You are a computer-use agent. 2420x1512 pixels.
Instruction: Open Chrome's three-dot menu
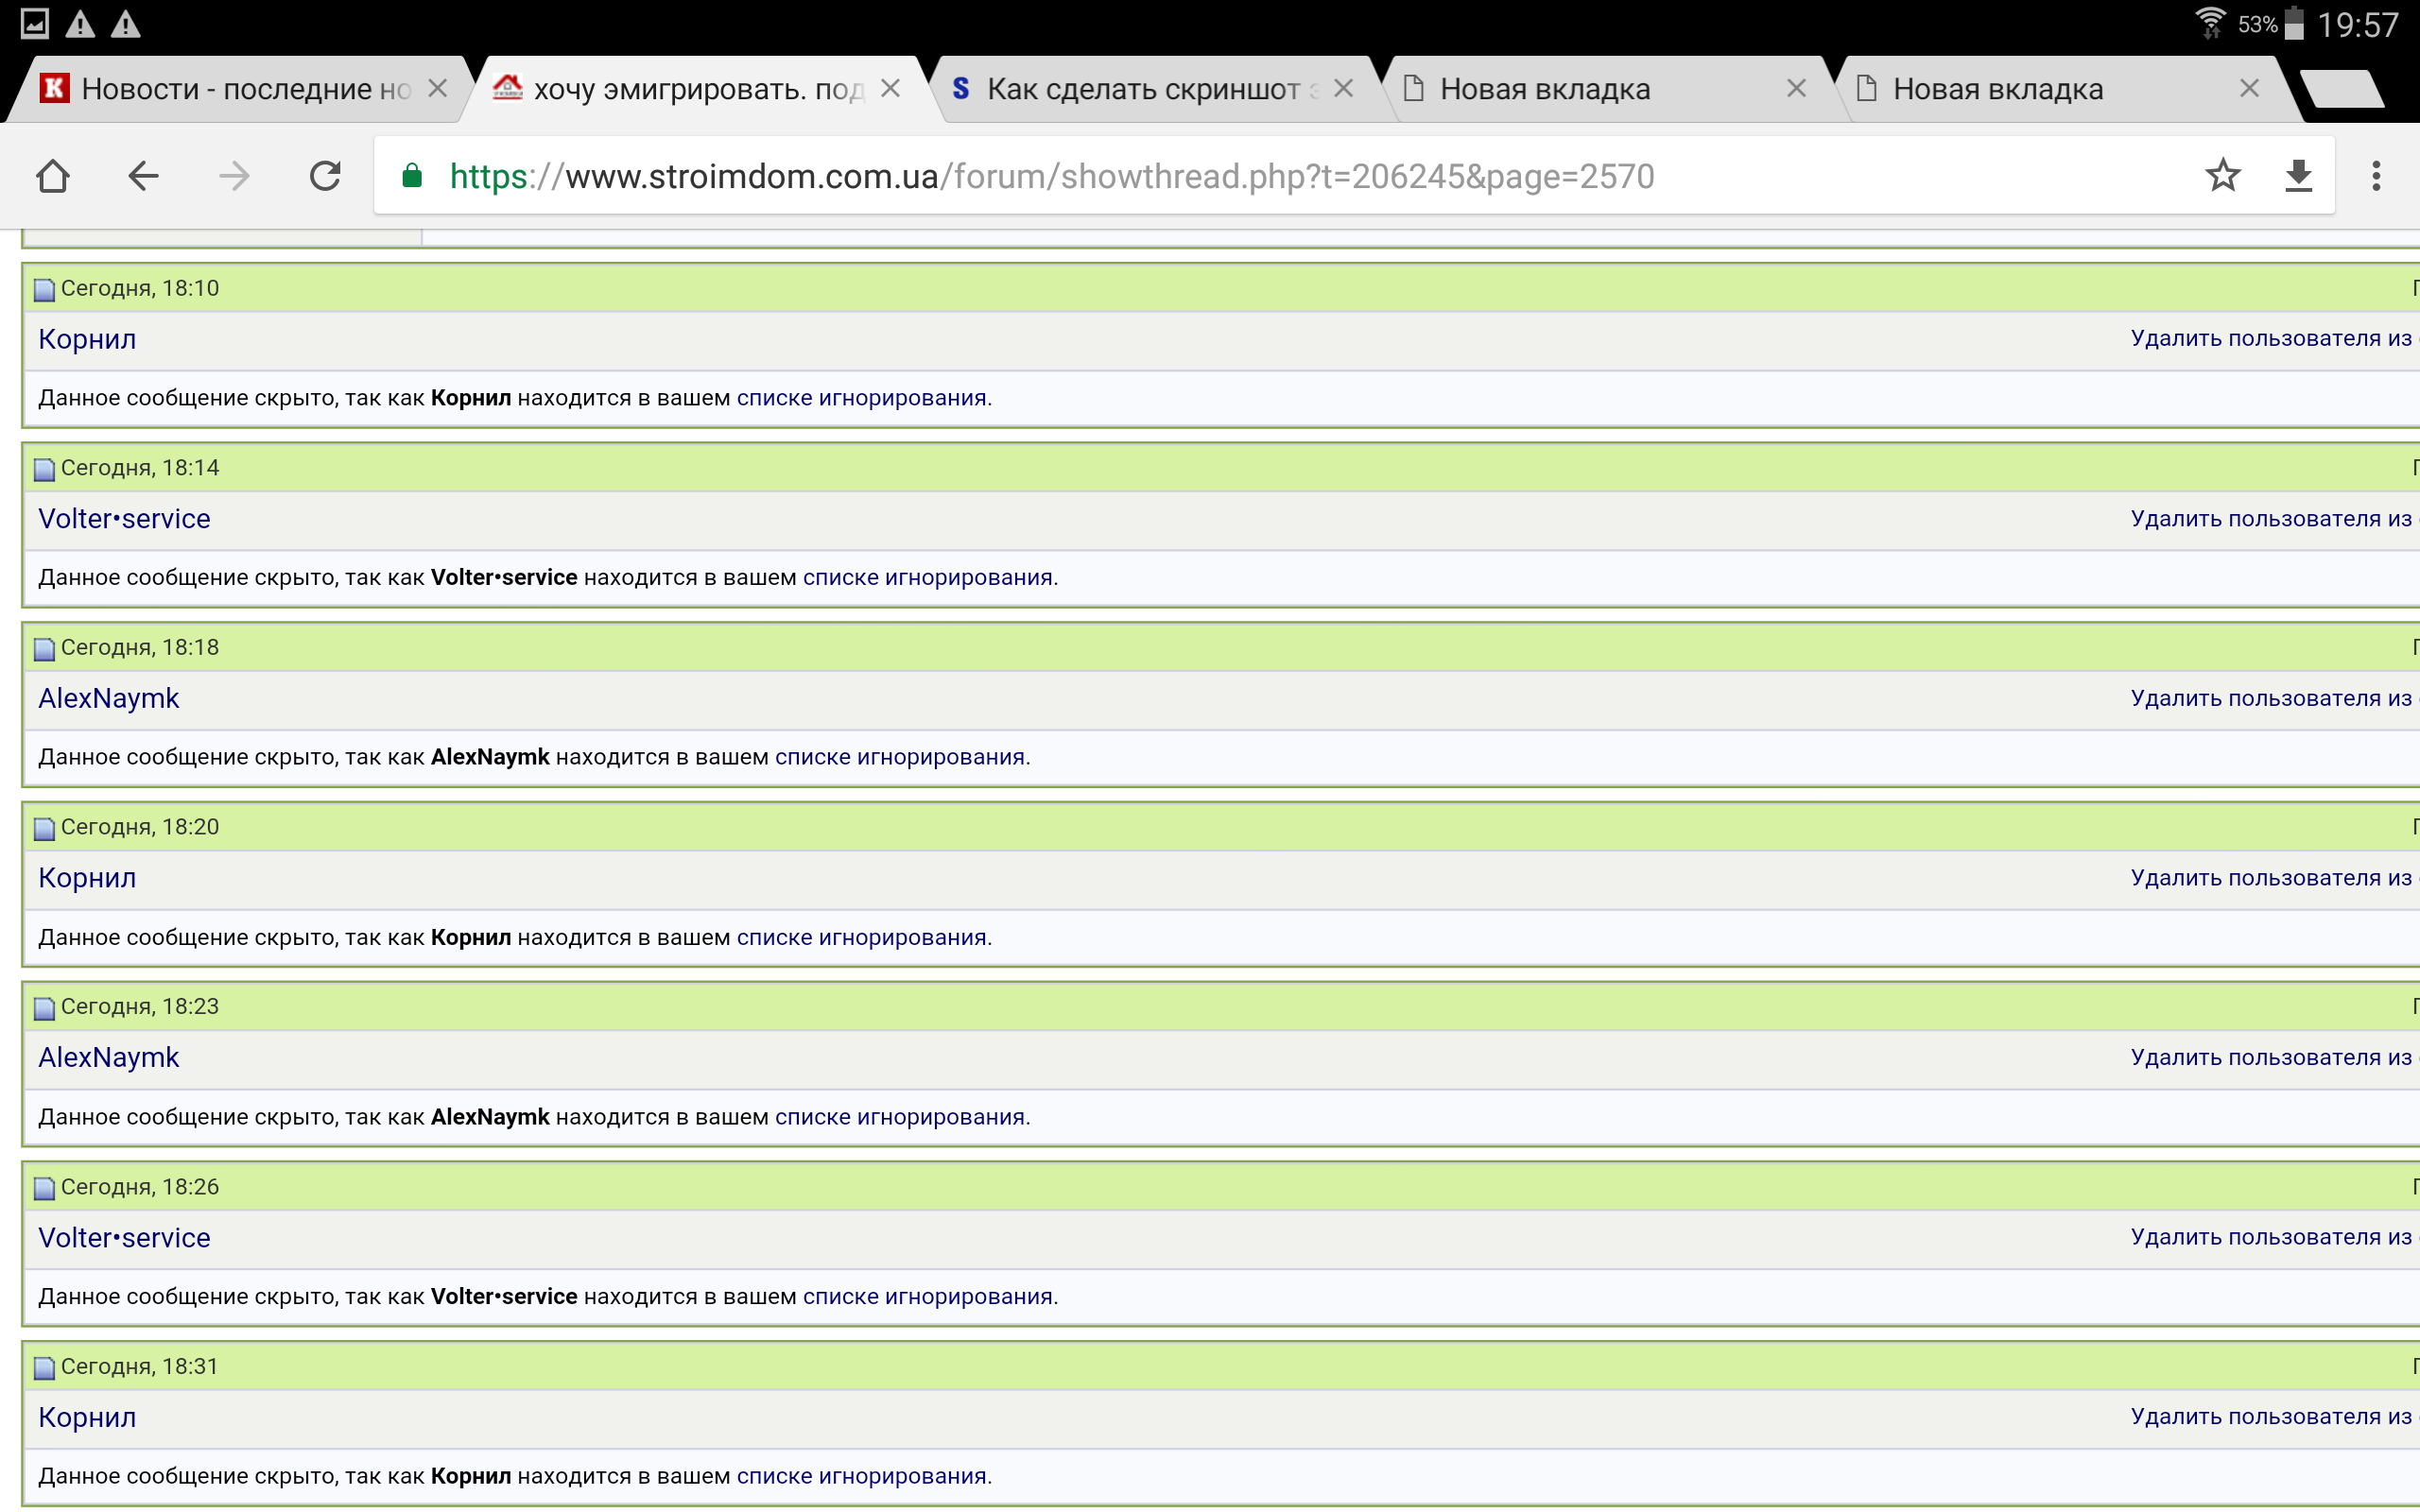[2377, 176]
